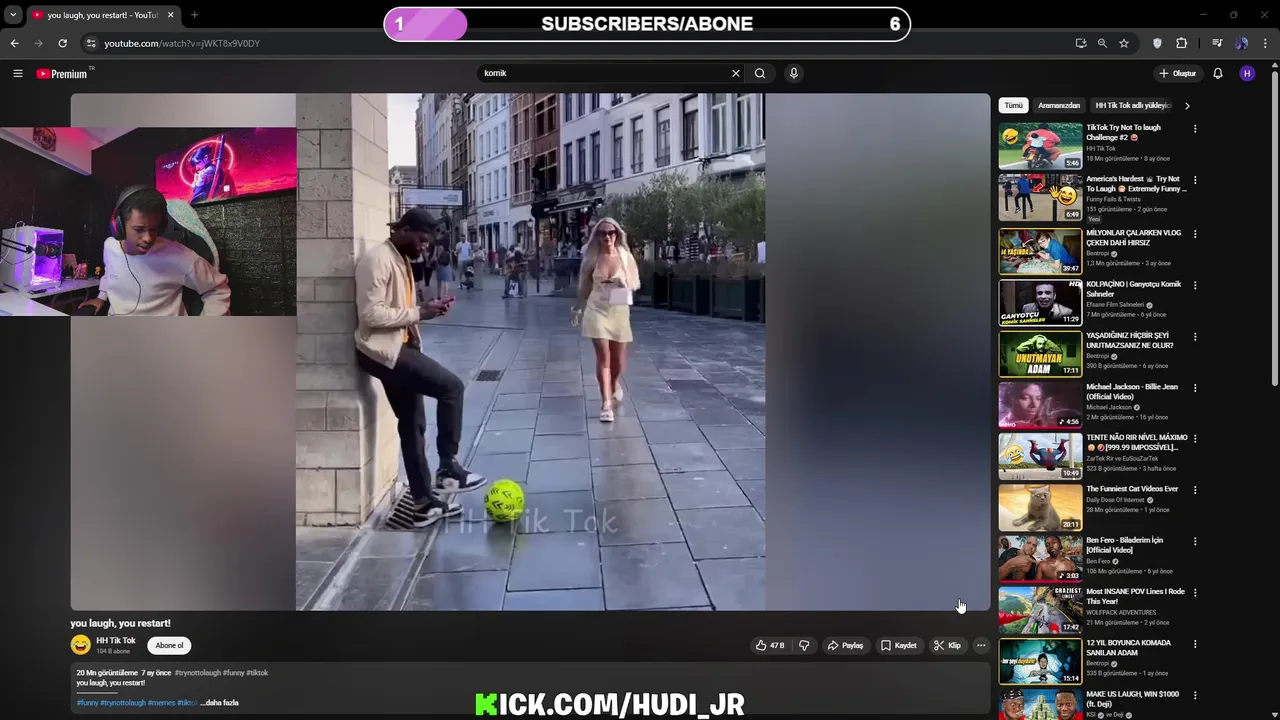Click the search field containing 'komik'
Screen dimensions: 1280x720
tap(605, 73)
